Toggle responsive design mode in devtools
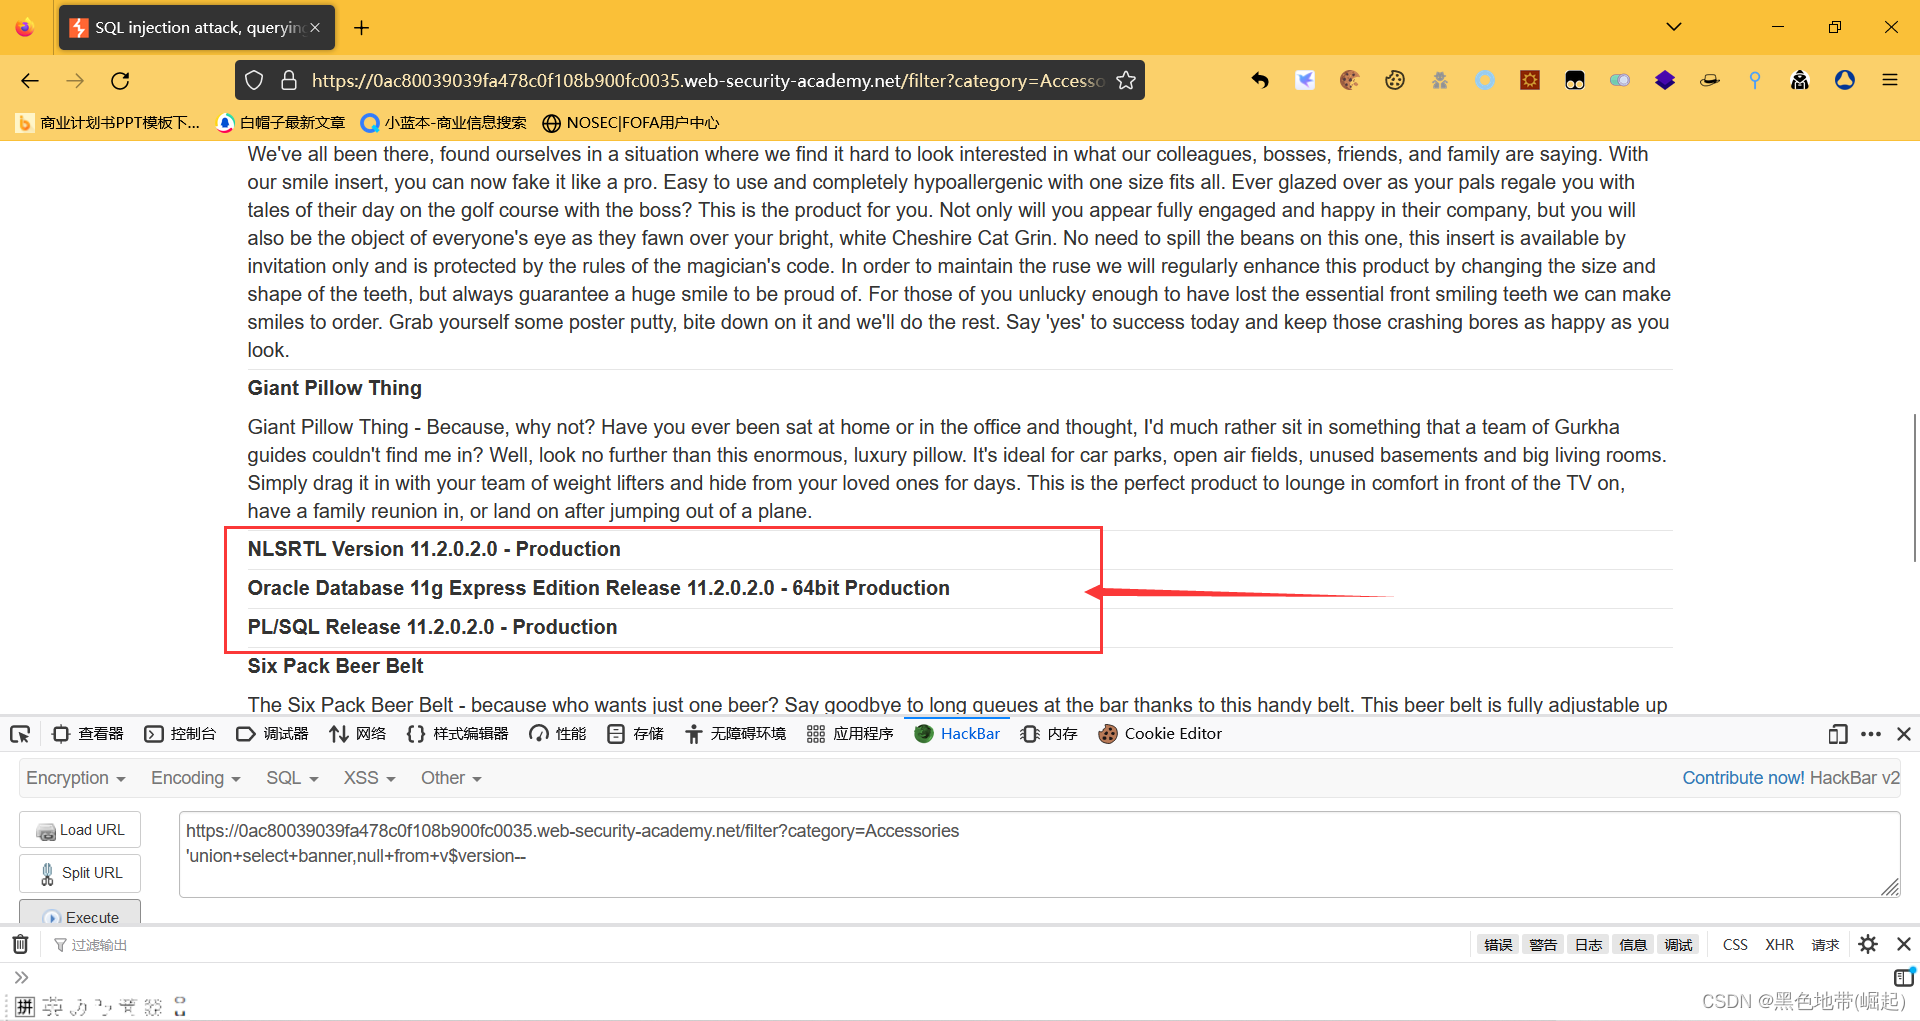Image resolution: width=1920 pixels, height=1021 pixels. point(1838,734)
